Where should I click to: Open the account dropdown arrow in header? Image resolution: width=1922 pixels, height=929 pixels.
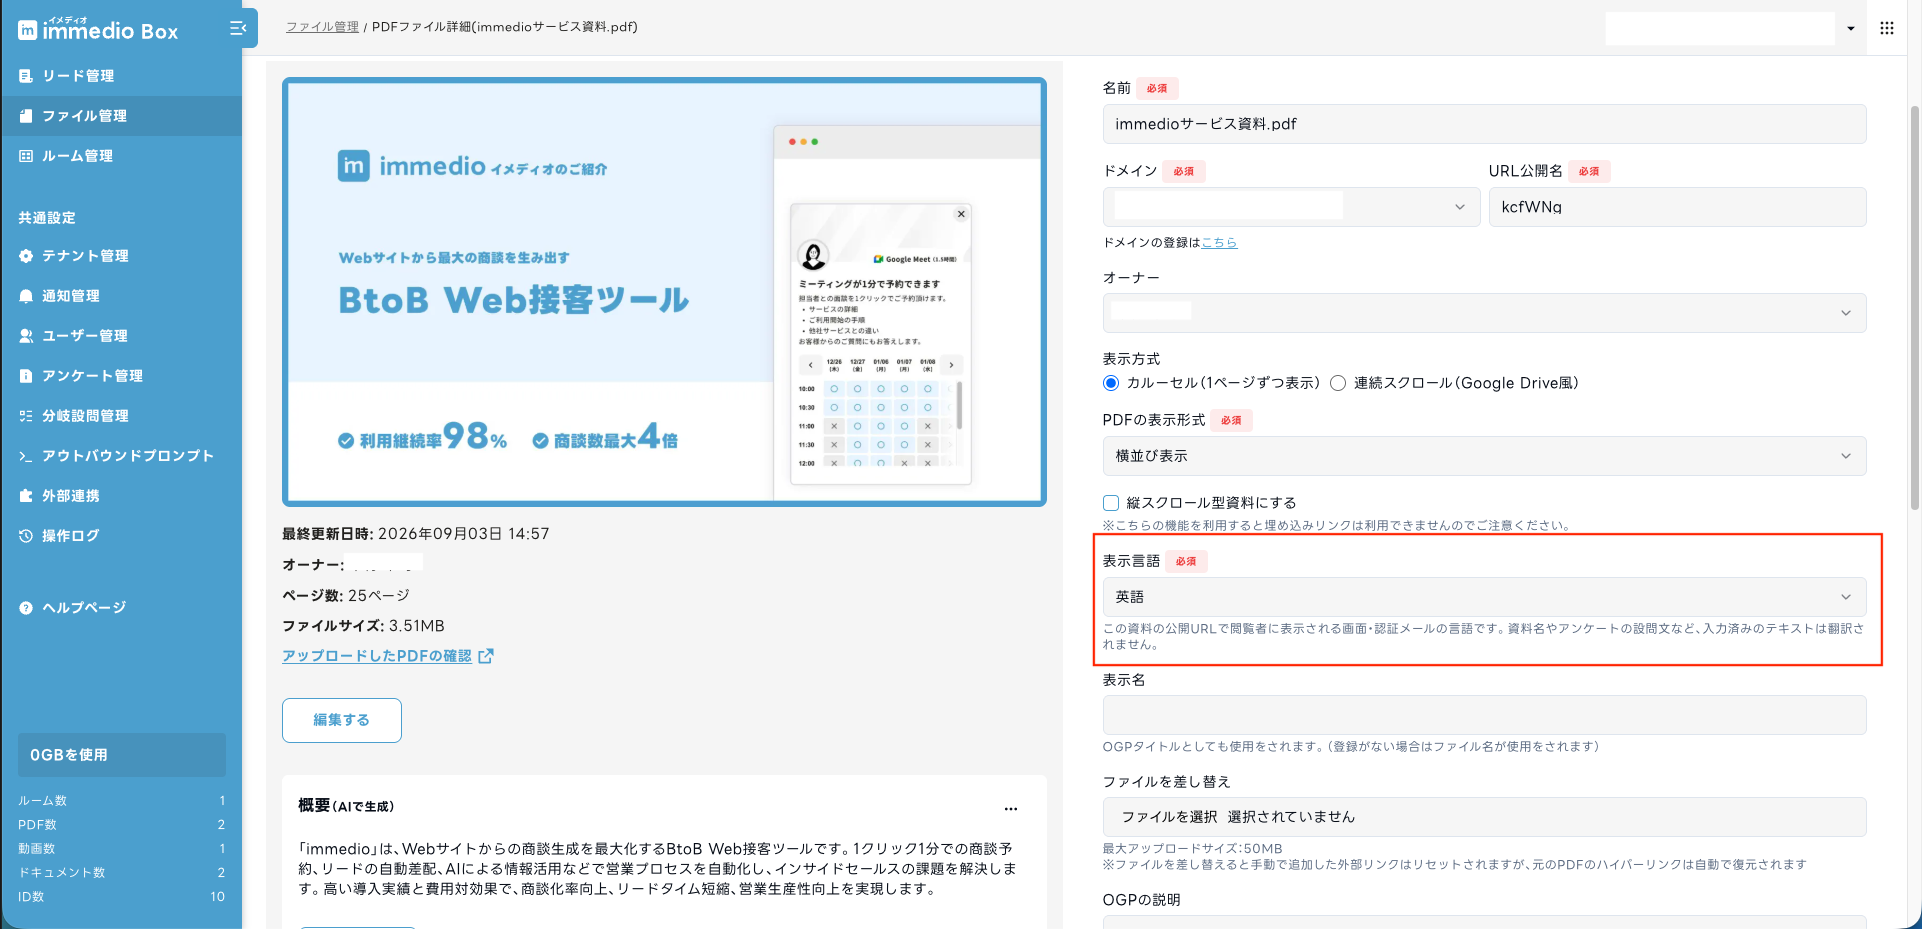[1851, 28]
